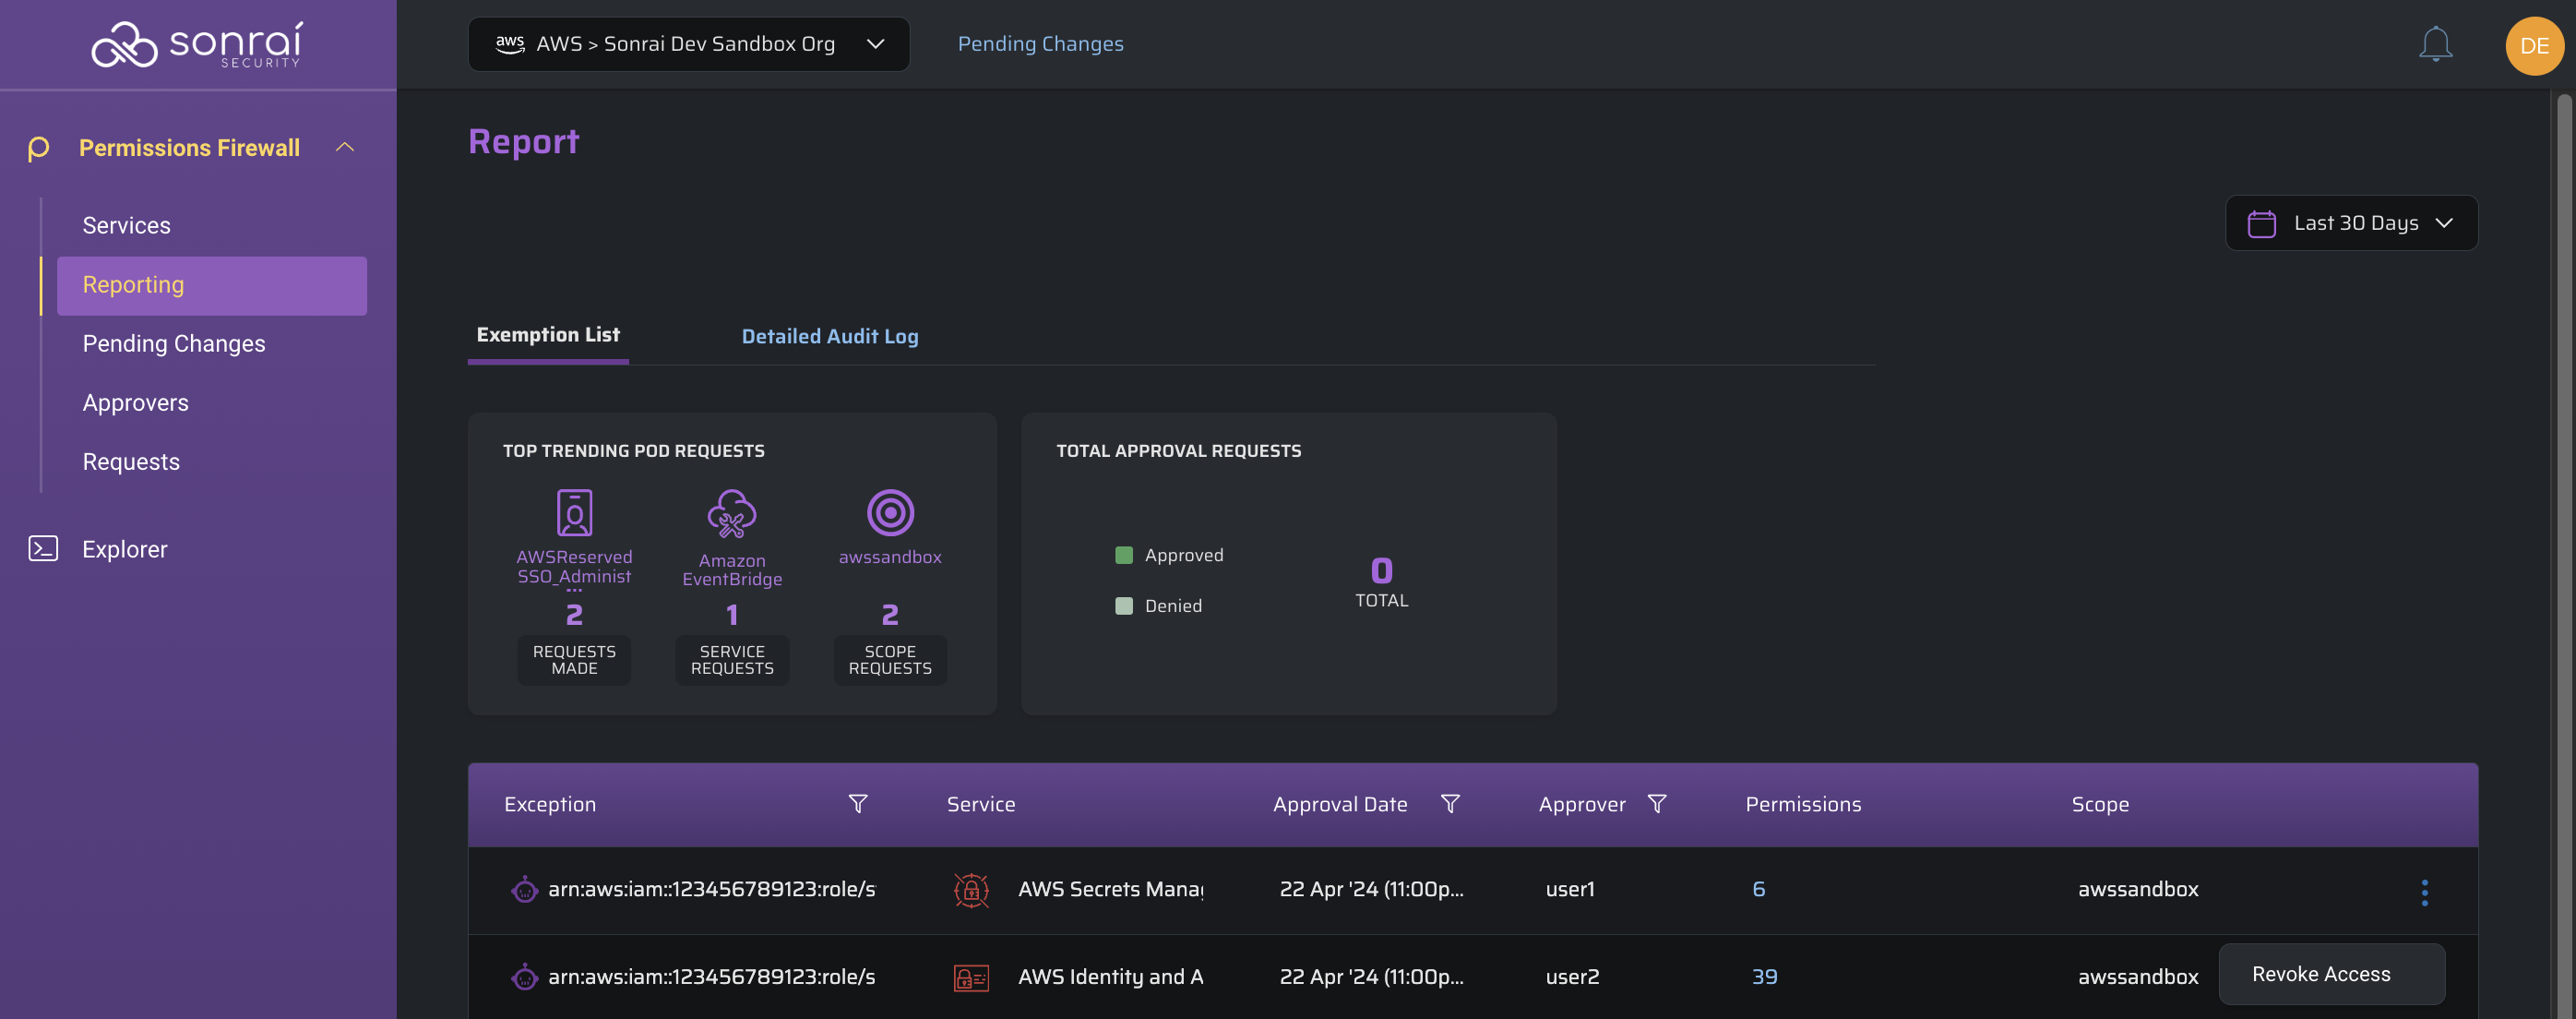
Task: Click the role ARN in user1 row
Action: [711, 889]
